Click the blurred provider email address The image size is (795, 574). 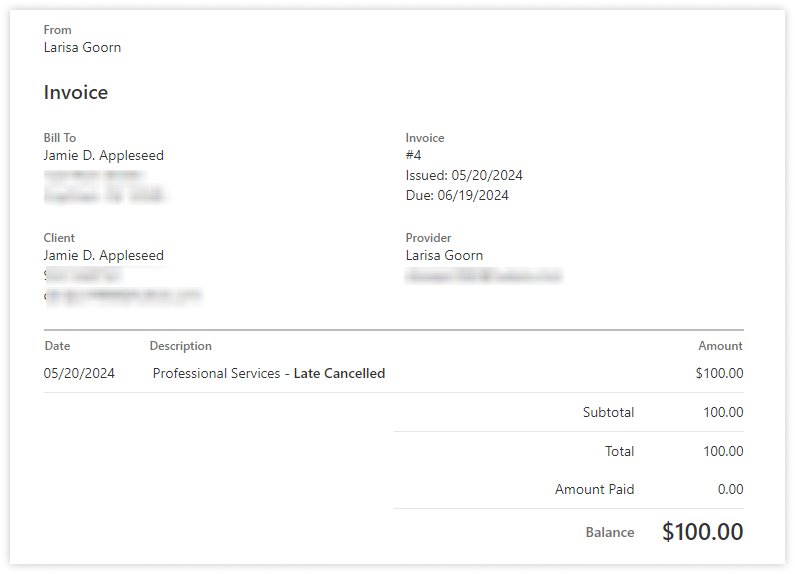[483, 275]
